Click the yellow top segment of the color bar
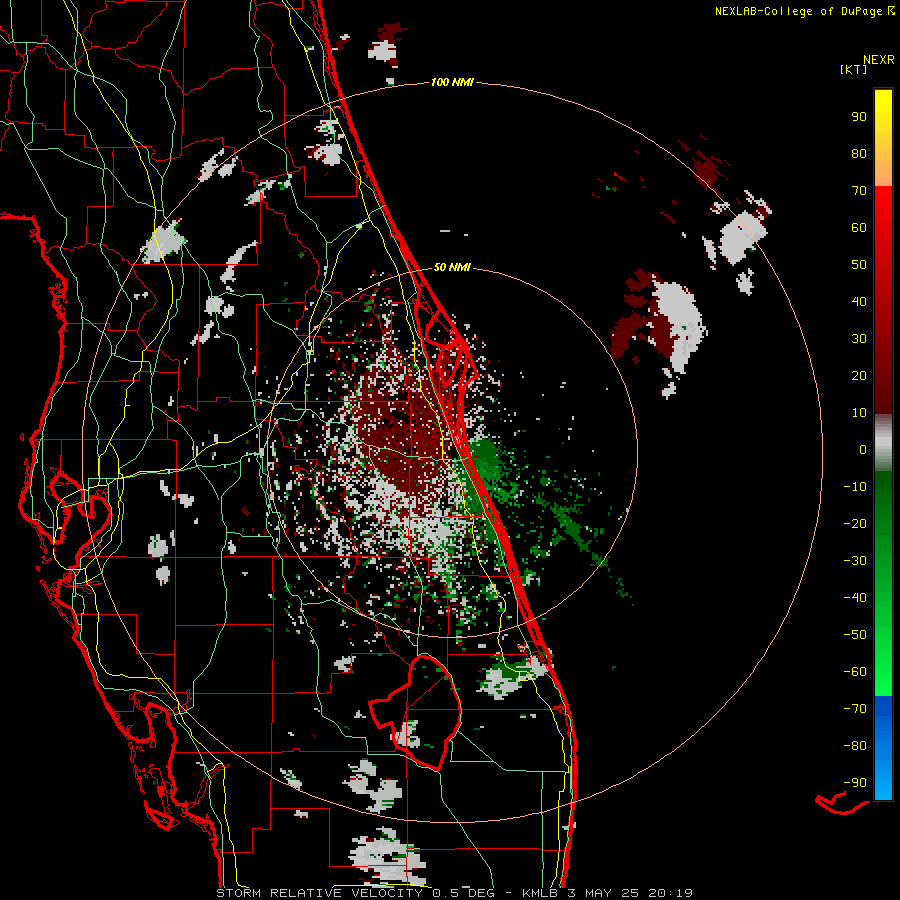This screenshot has height=900, width=900. pyautogui.click(x=883, y=138)
